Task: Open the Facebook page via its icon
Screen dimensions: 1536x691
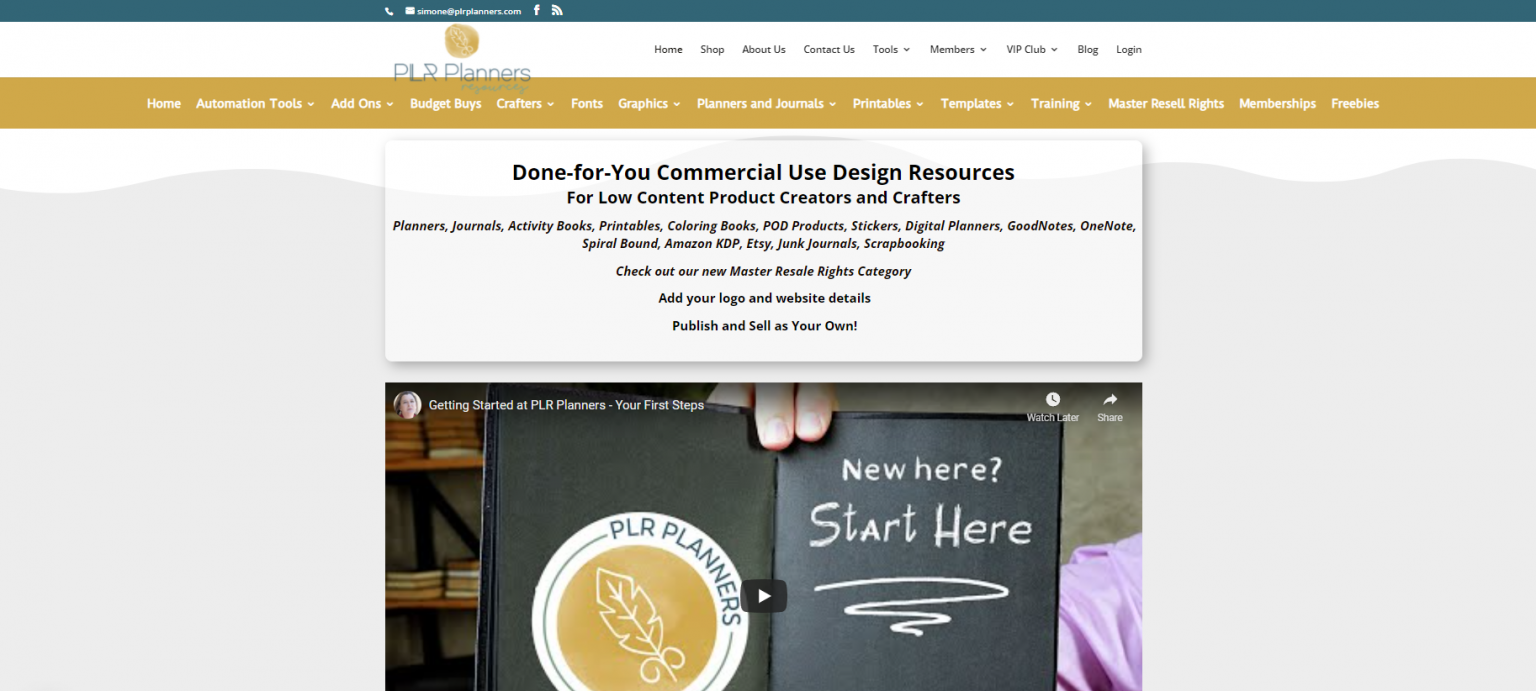Action: tap(536, 10)
